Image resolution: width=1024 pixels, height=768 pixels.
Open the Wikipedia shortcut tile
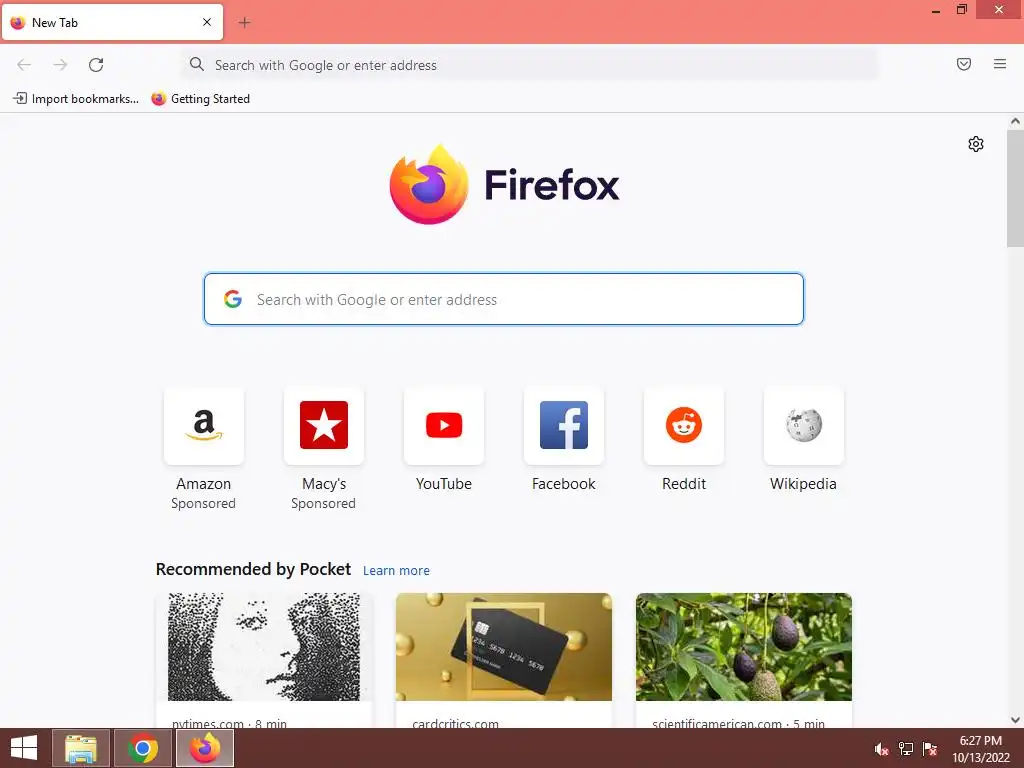coord(804,426)
